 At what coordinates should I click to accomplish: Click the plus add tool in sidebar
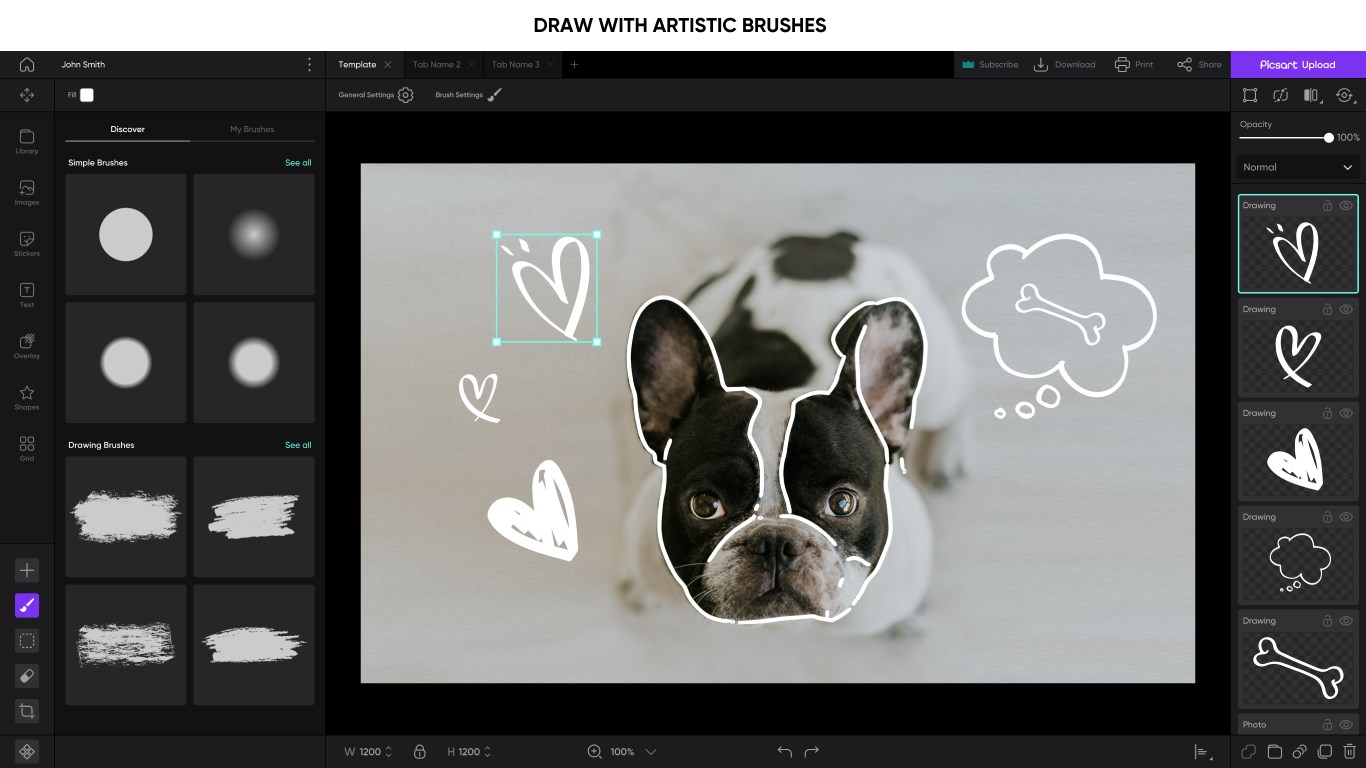pyautogui.click(x=27, y=570)
